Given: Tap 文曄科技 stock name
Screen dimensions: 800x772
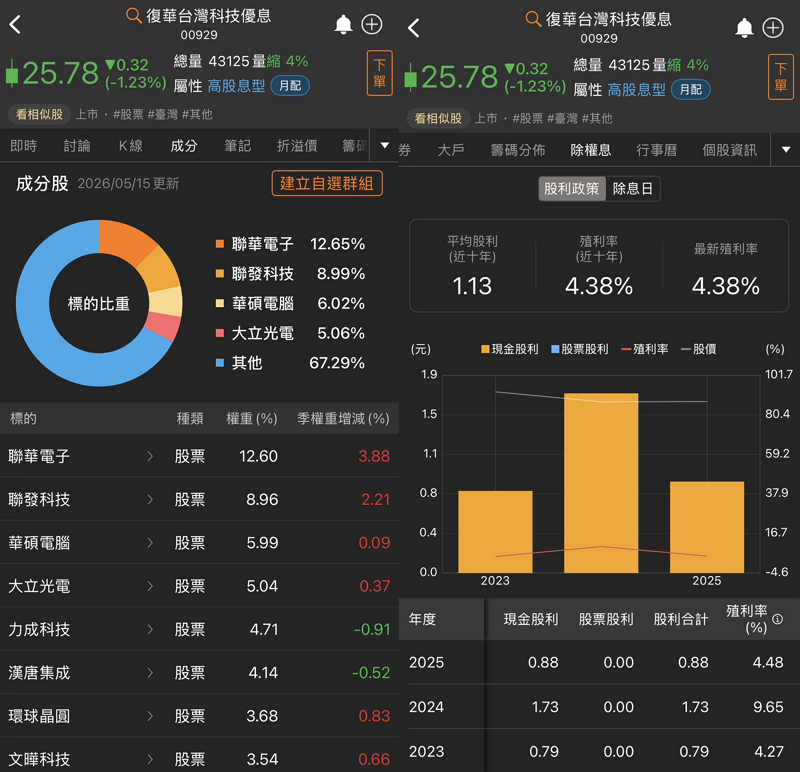Looking at the screenshot, I should (x=39, y=759).
